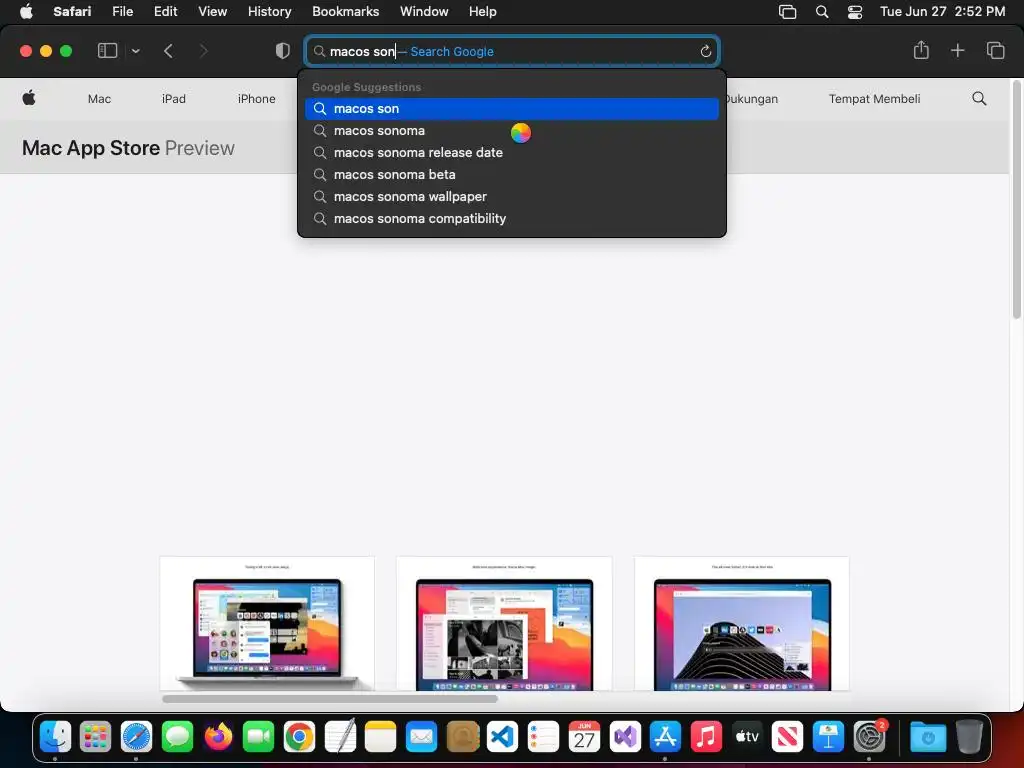Open Finder from the dock
This screenshot has height=768, width=1024.
(x=55, y=737)
